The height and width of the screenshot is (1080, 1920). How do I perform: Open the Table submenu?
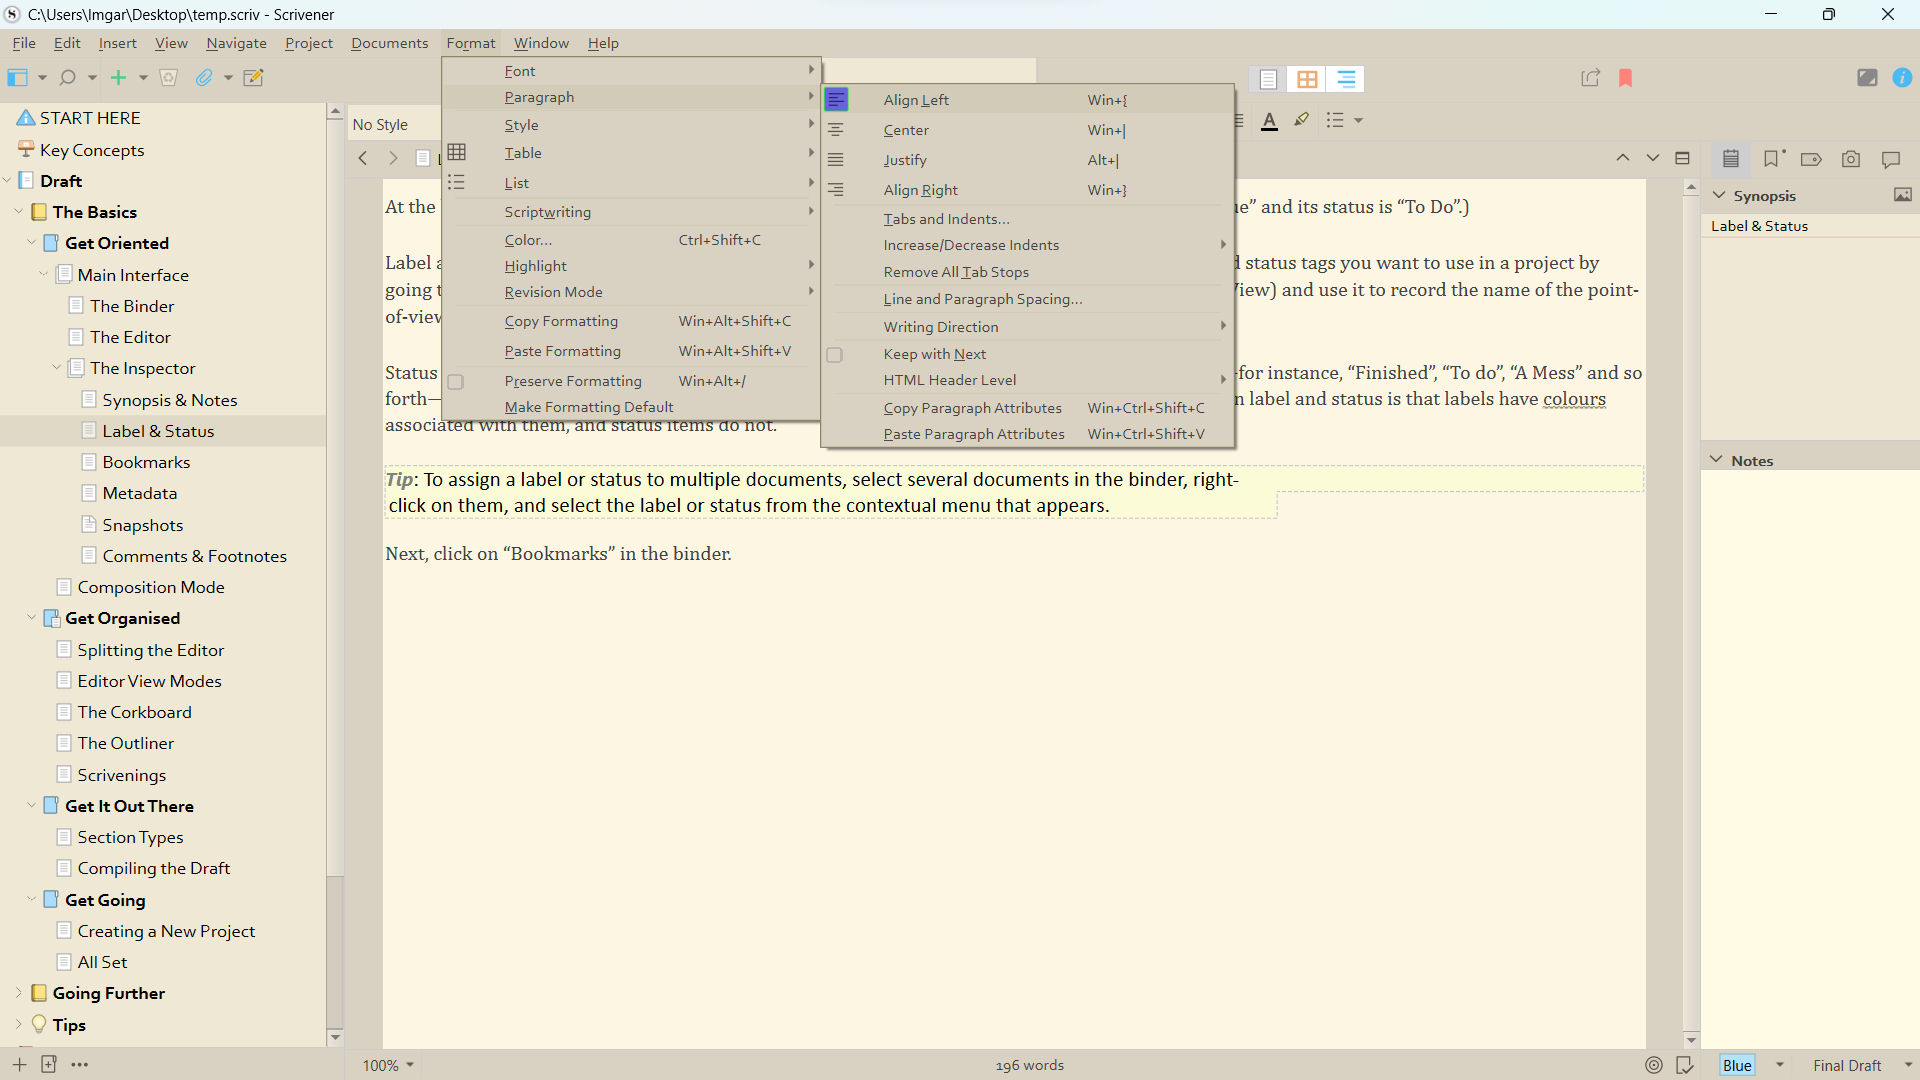point(632,153)
